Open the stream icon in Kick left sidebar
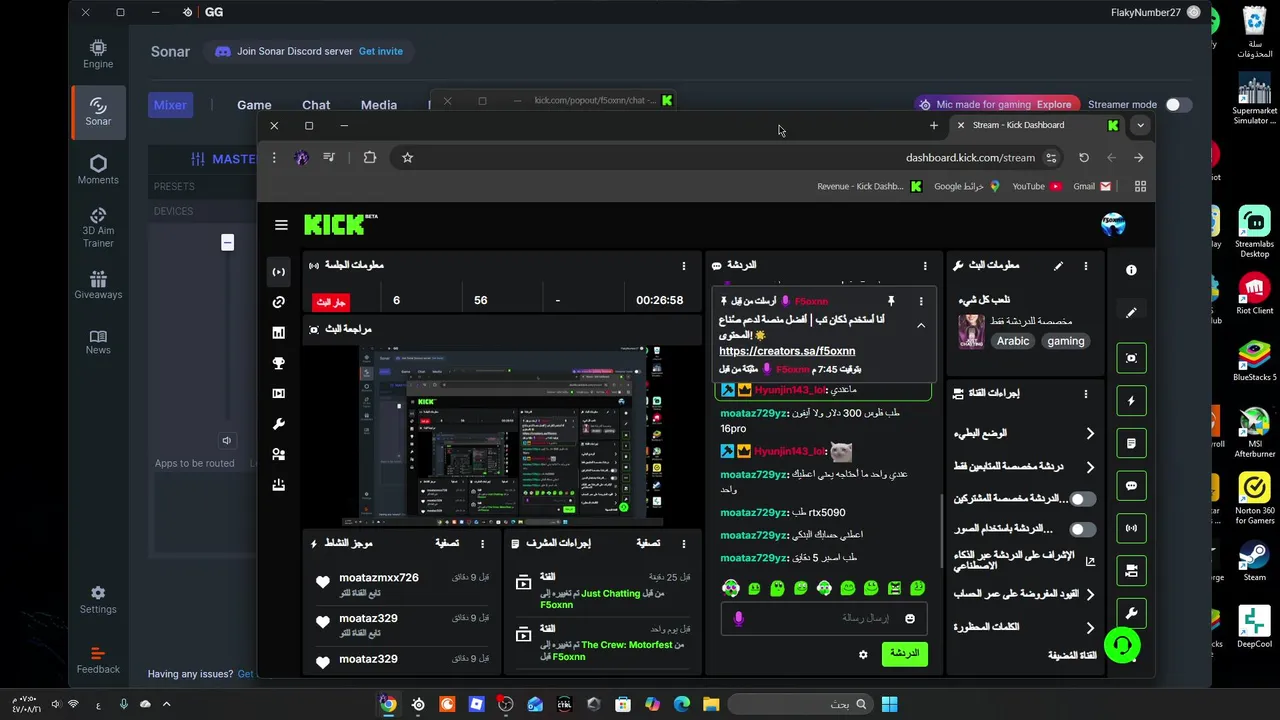Image resolution: width=1280 pixels, height=720 pixels. pos(279,271)
